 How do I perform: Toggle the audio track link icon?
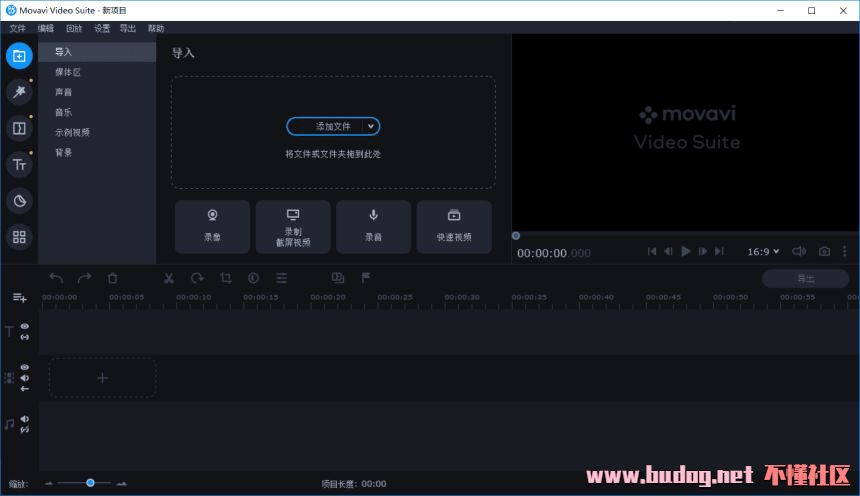point(25,430)
